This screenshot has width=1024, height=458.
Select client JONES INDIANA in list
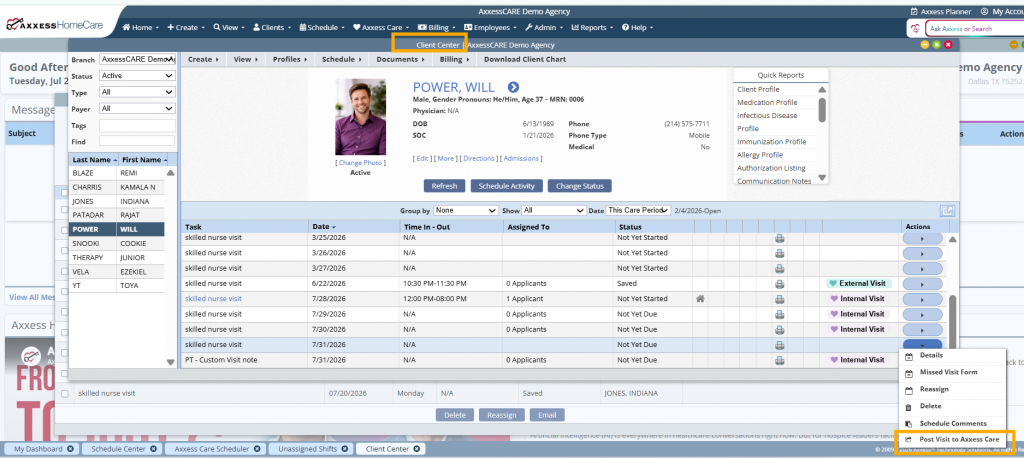(x=118, y=201)
